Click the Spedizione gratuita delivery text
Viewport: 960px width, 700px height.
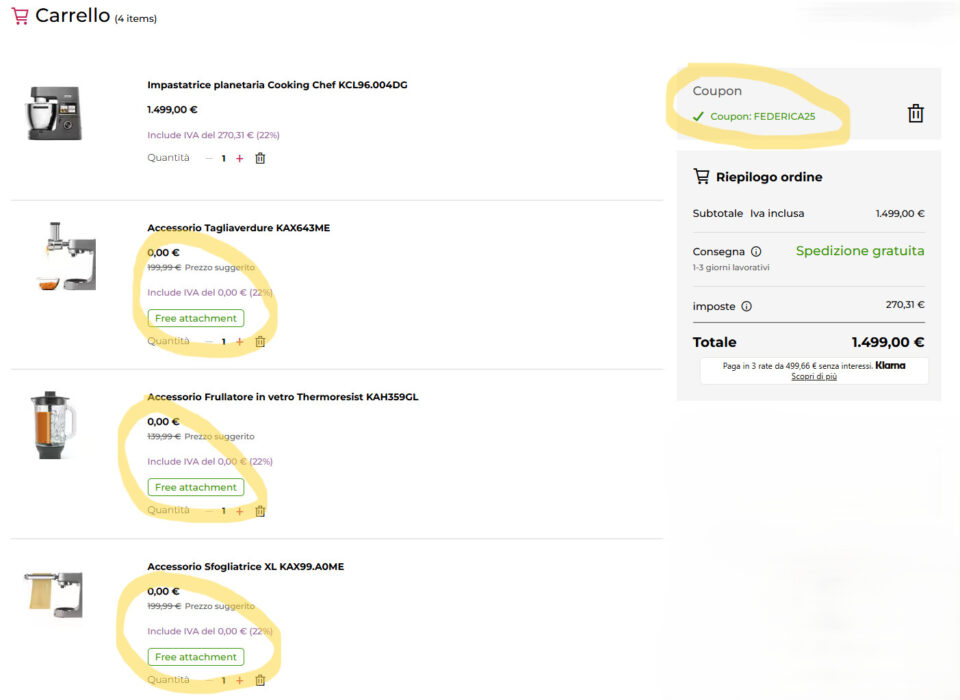point(860,250)
